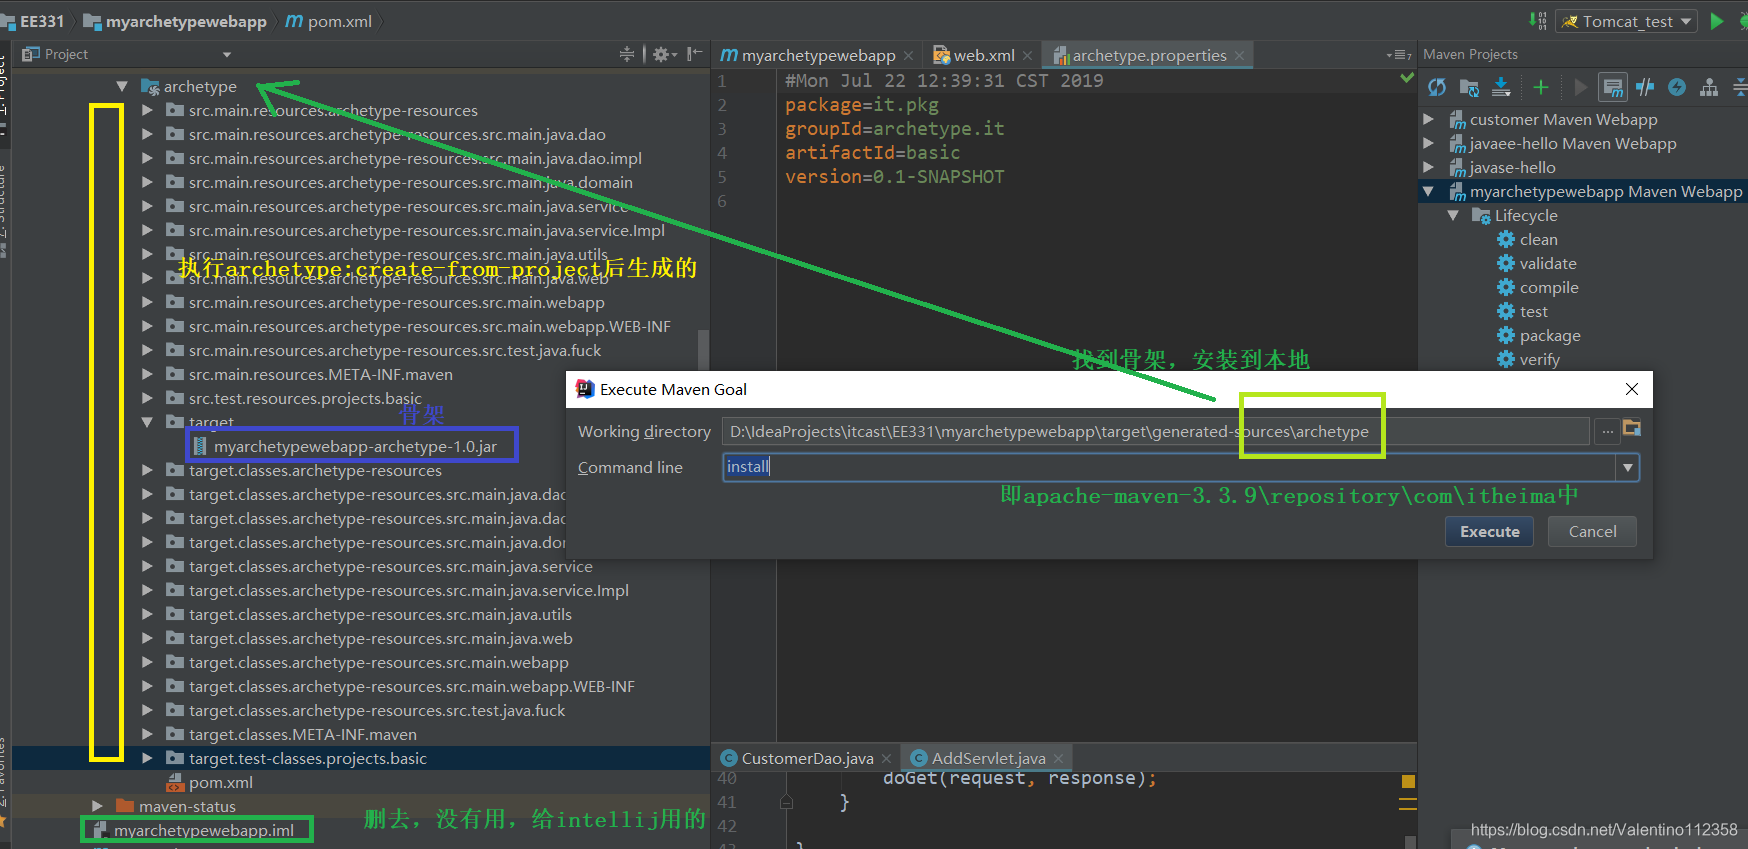Viewport: 1748px width, 849px height.
Task: Expand customer Maven Webapp node
Action: (1428, 119)
